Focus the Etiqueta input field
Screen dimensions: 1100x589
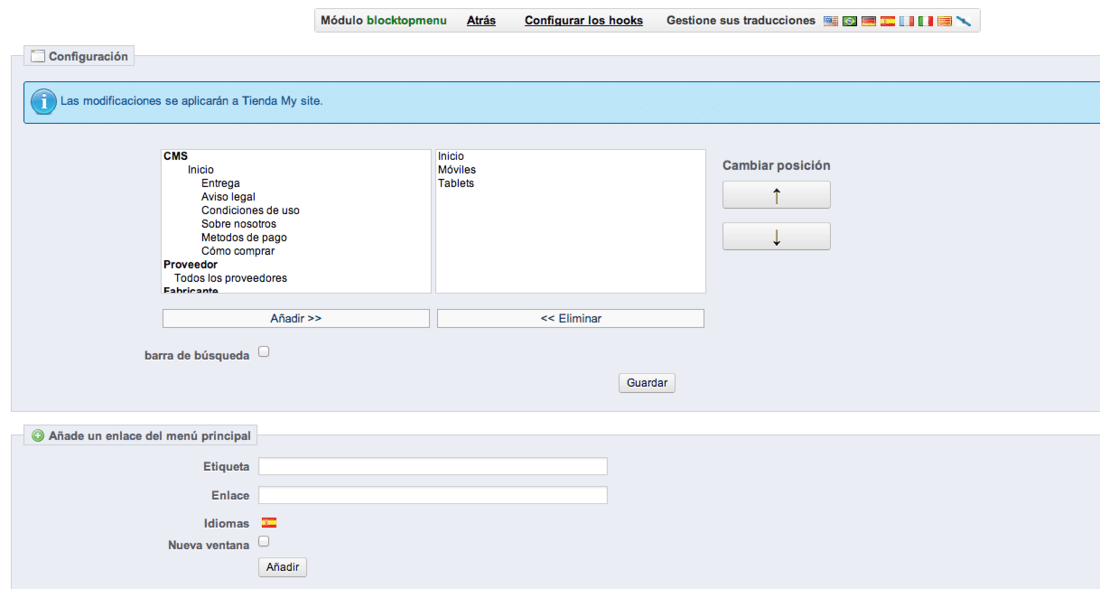(x=433, y=466)
